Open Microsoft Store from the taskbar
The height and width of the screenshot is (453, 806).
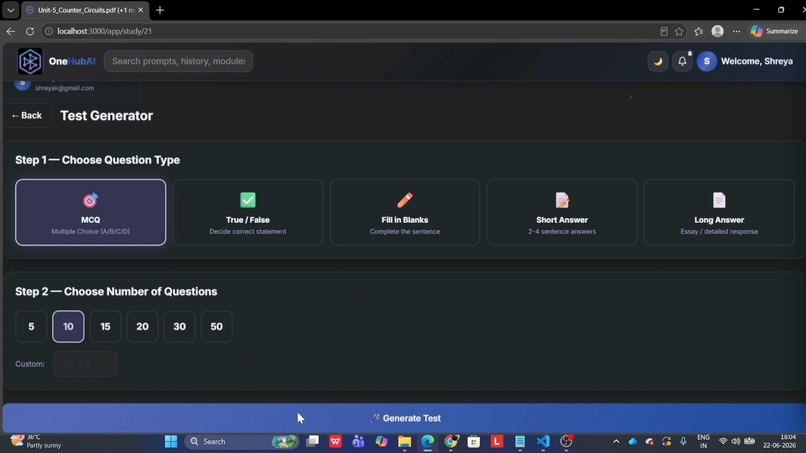pos(474,441)
